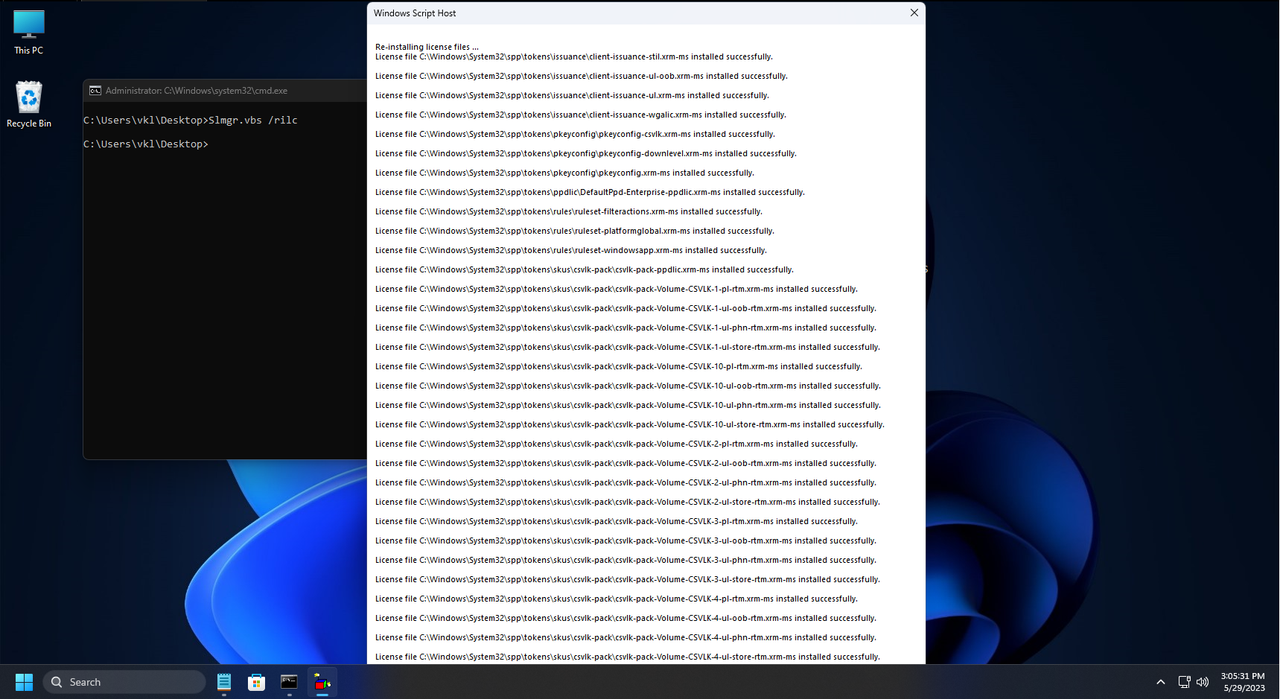Click the ruleset-windowsapp.xrm-ms line
Screen dimensions: 1280x699
point(571,250)
